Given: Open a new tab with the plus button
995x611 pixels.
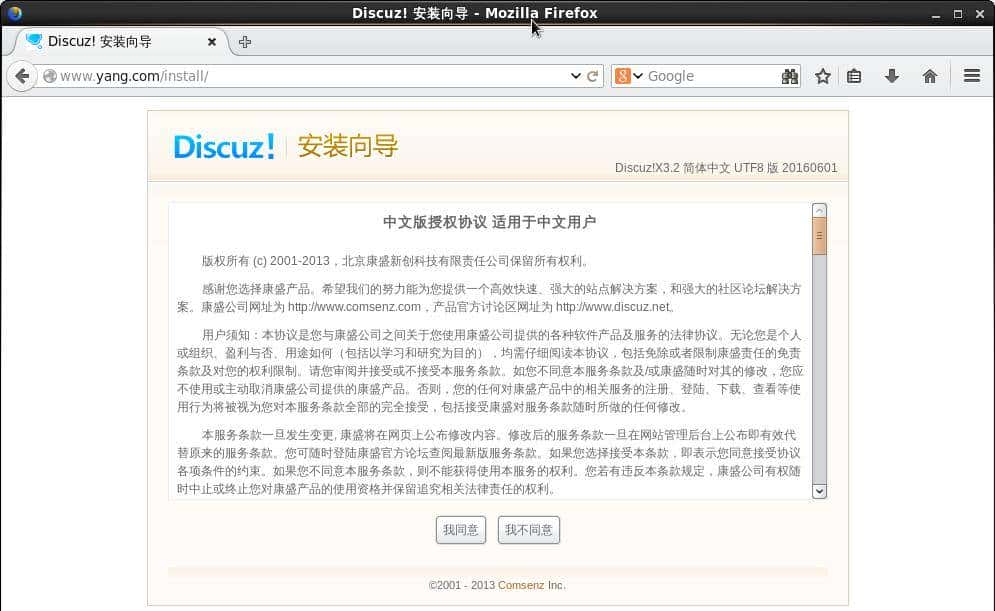Looking at the screenshot, I should pyautogui.click(x=243, y=42).
